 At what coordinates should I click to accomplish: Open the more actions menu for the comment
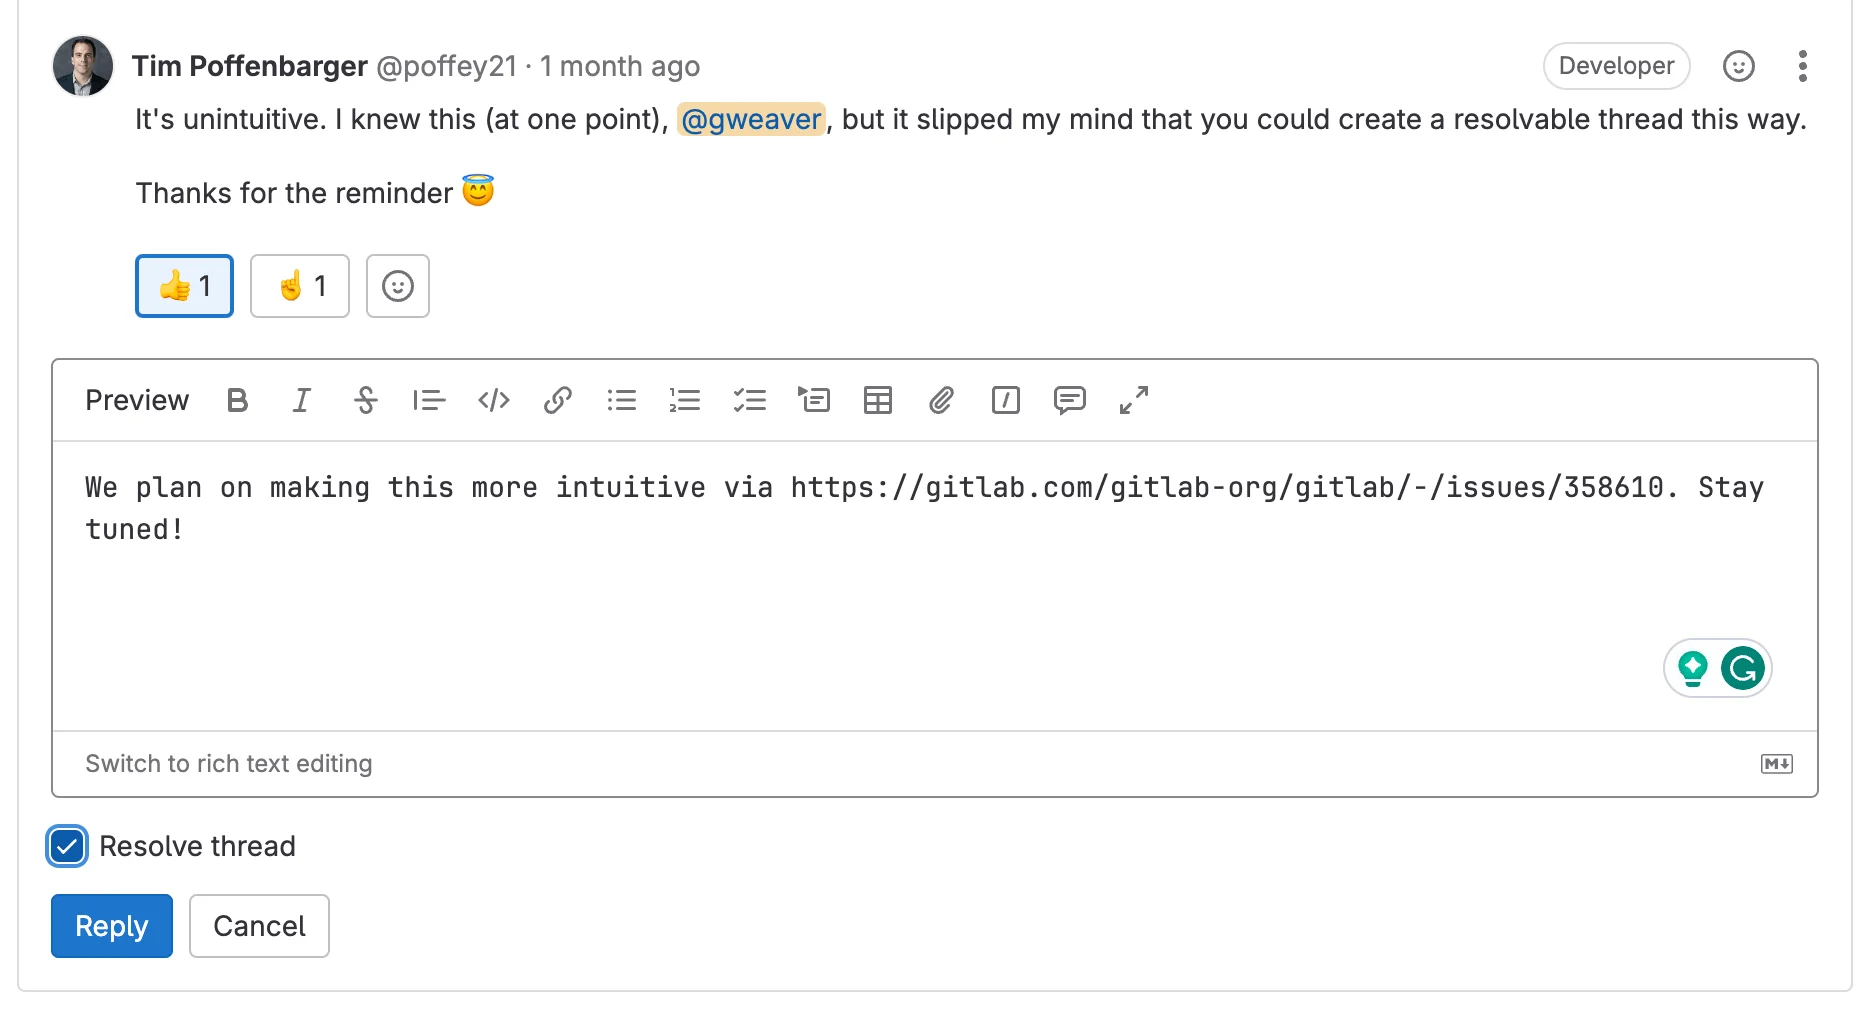pyautogui.click(x=1803, y=66)
